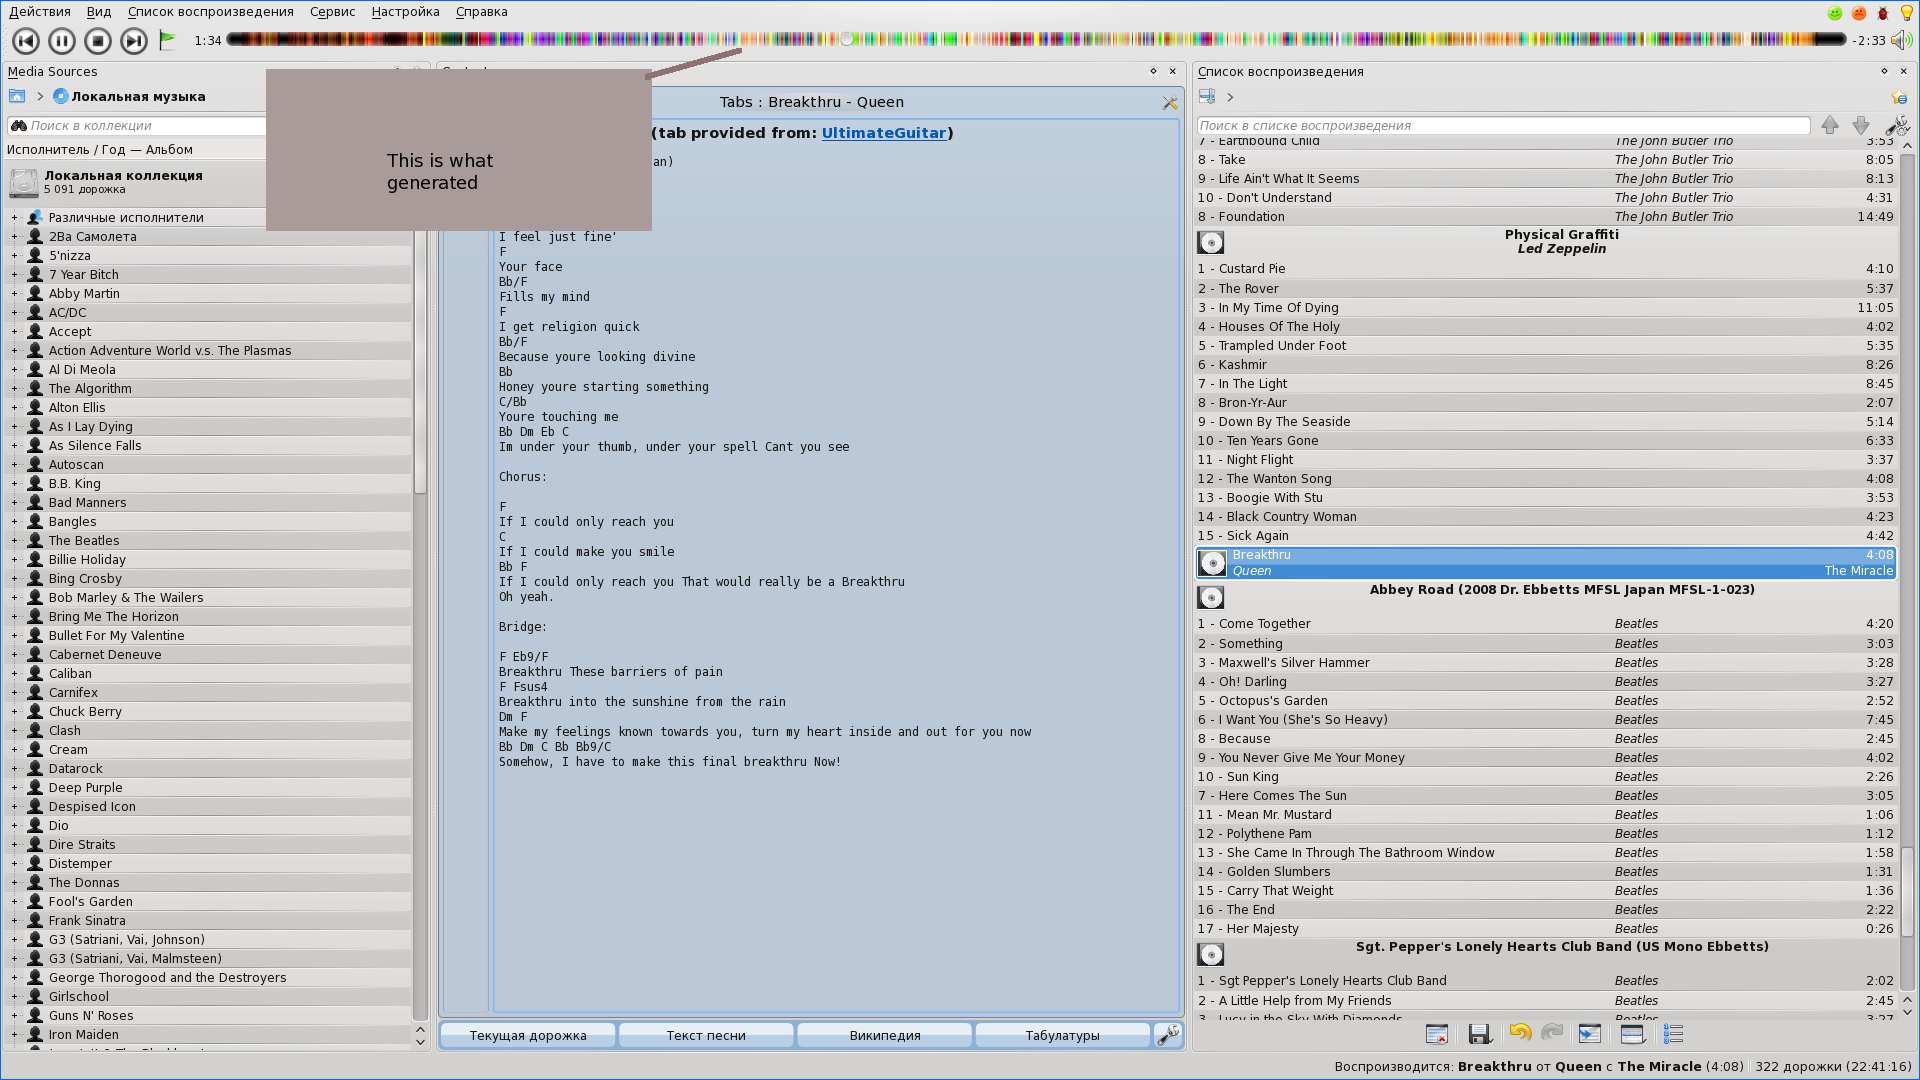1920x1080 pixels.
Task: Click the Media Sources home icon
Action: 17,96
